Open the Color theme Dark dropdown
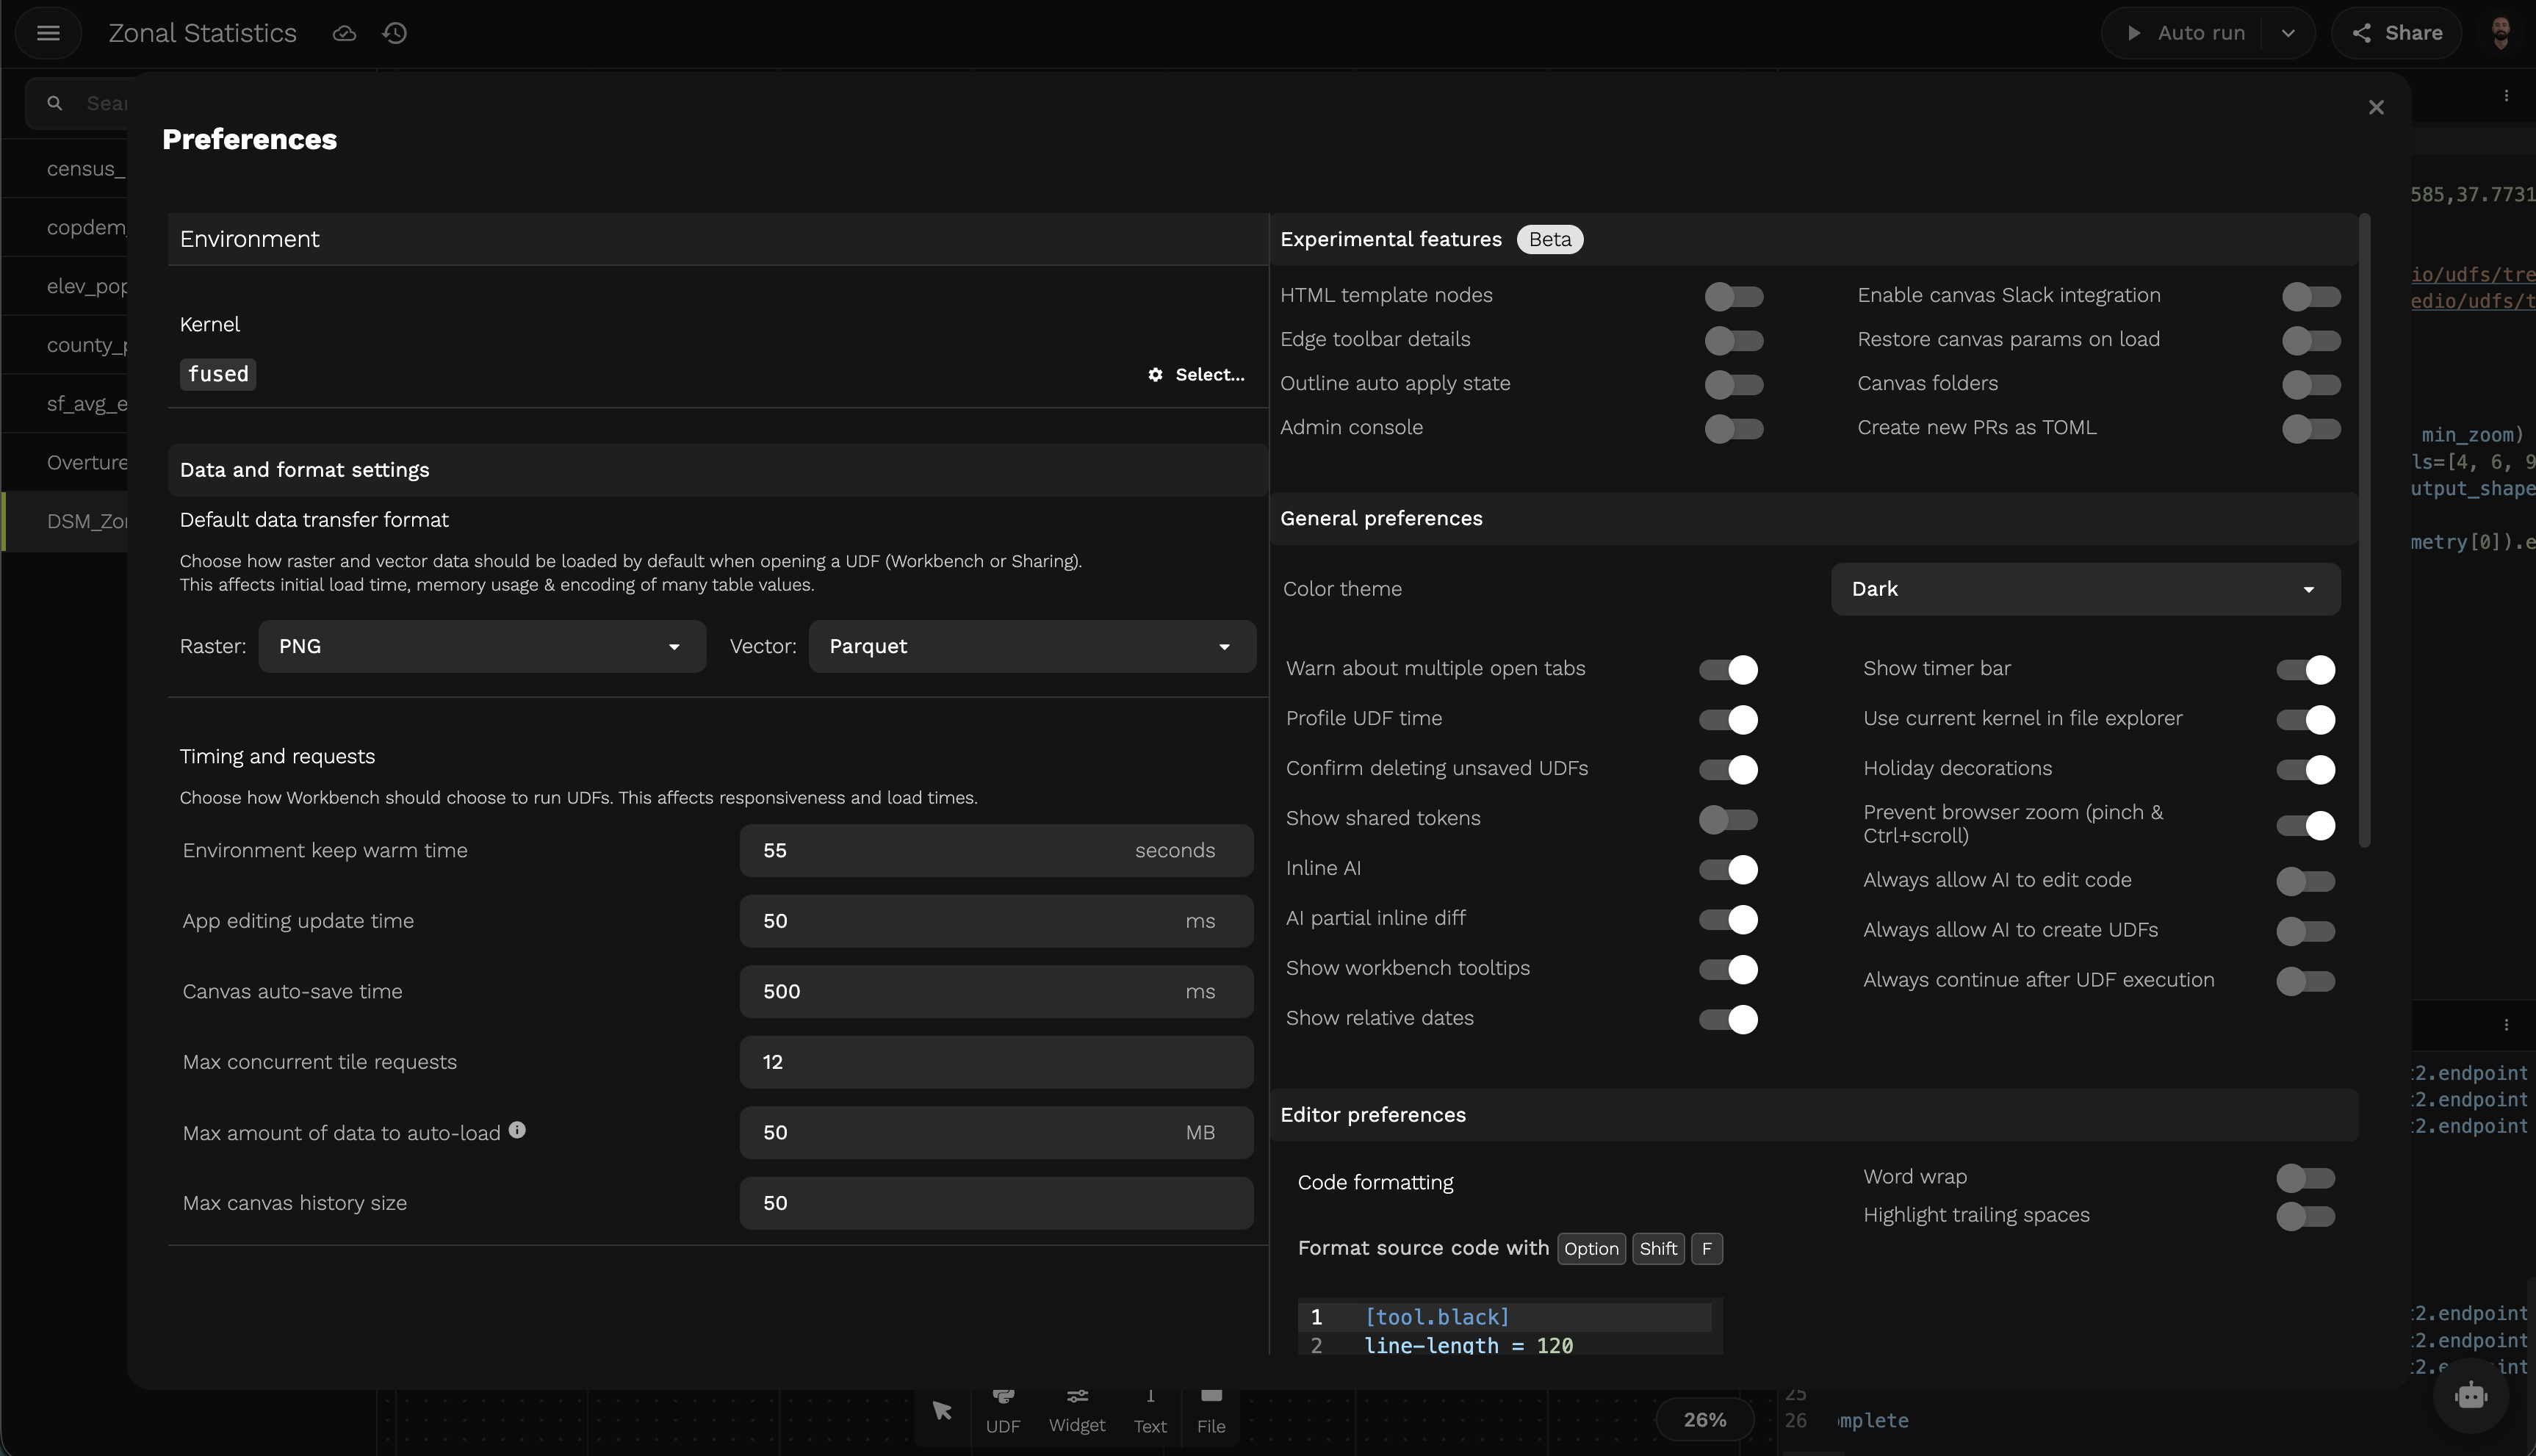Screen dimensions: 2536x1456 point(2085,589)
